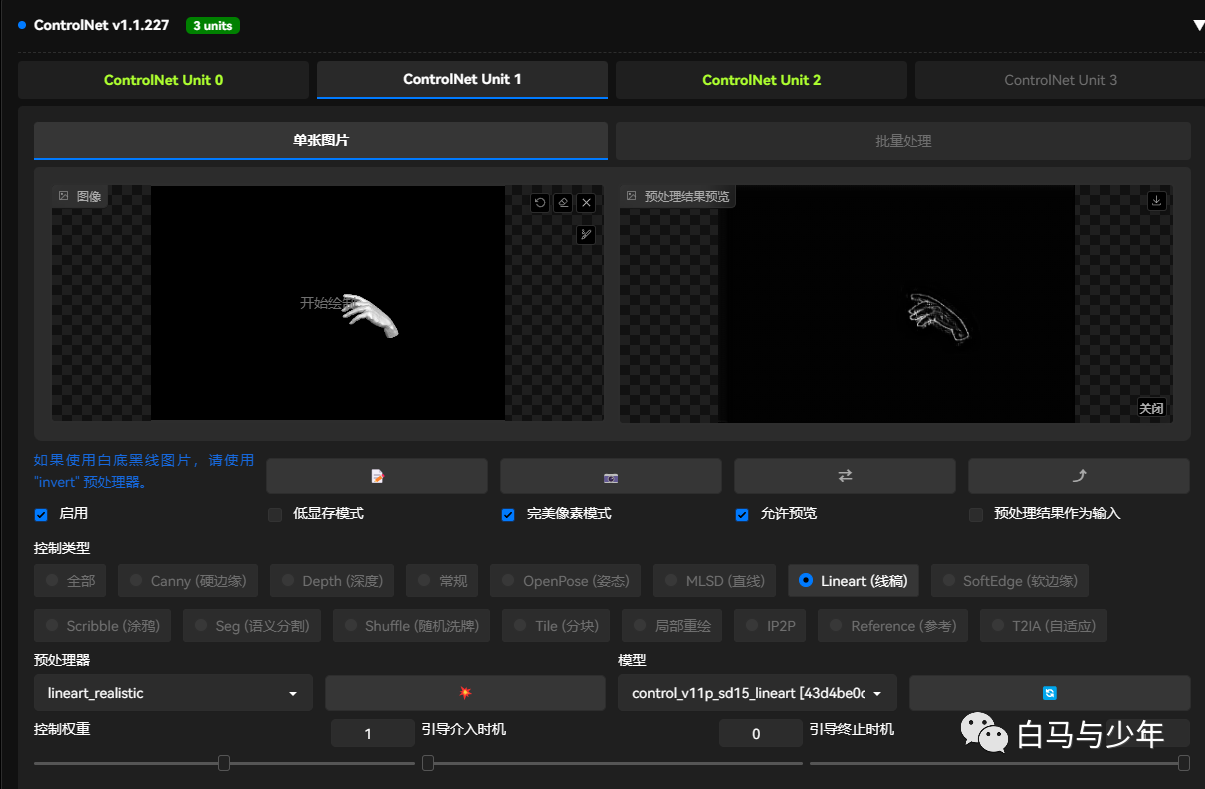
Task: Click the eraser icon on the image canvas
Action: pos(563,203)
